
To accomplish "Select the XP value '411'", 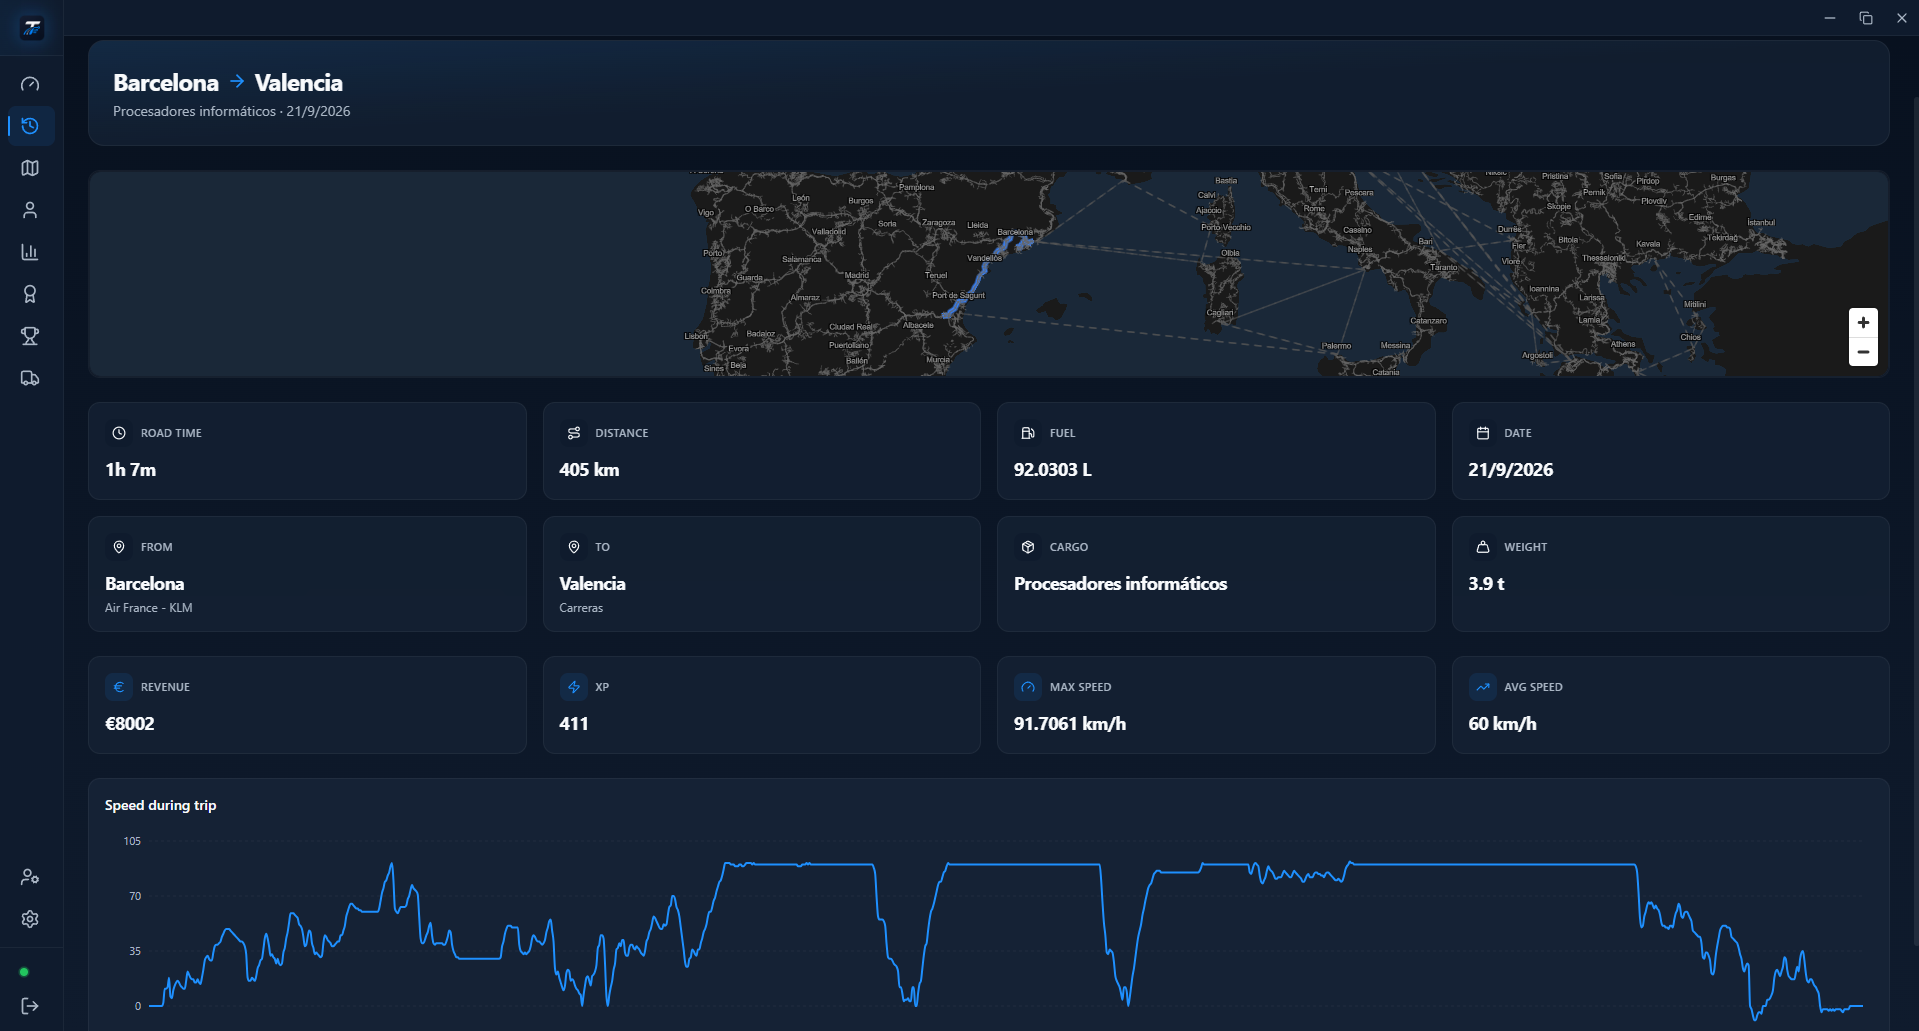I will pos(574,724).
